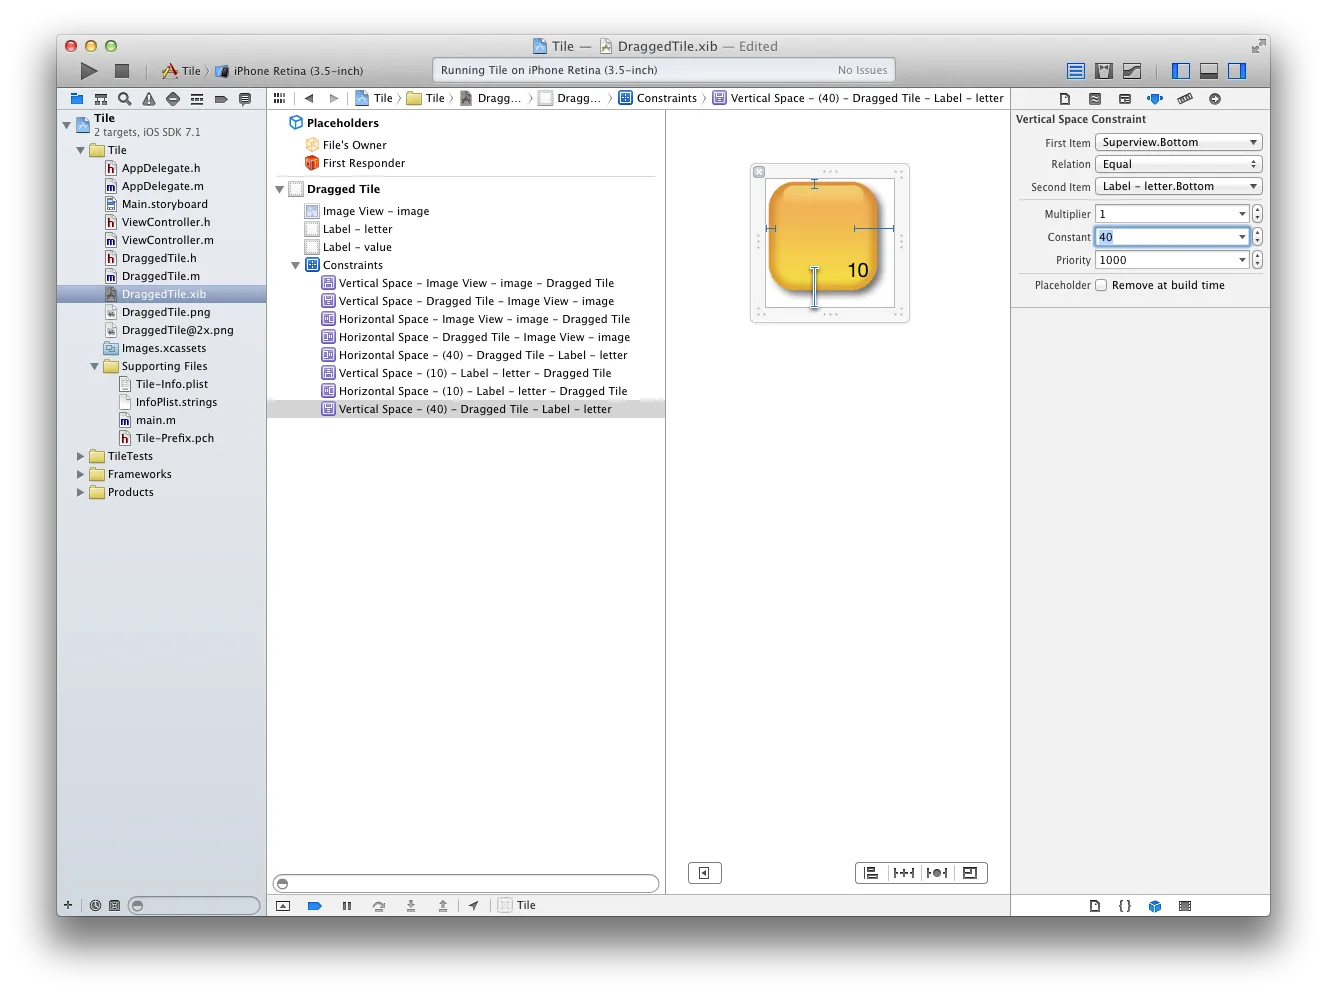Screen dimensions: 1327x995
Task: Select ViewController.m file
Action: [167, 240]
